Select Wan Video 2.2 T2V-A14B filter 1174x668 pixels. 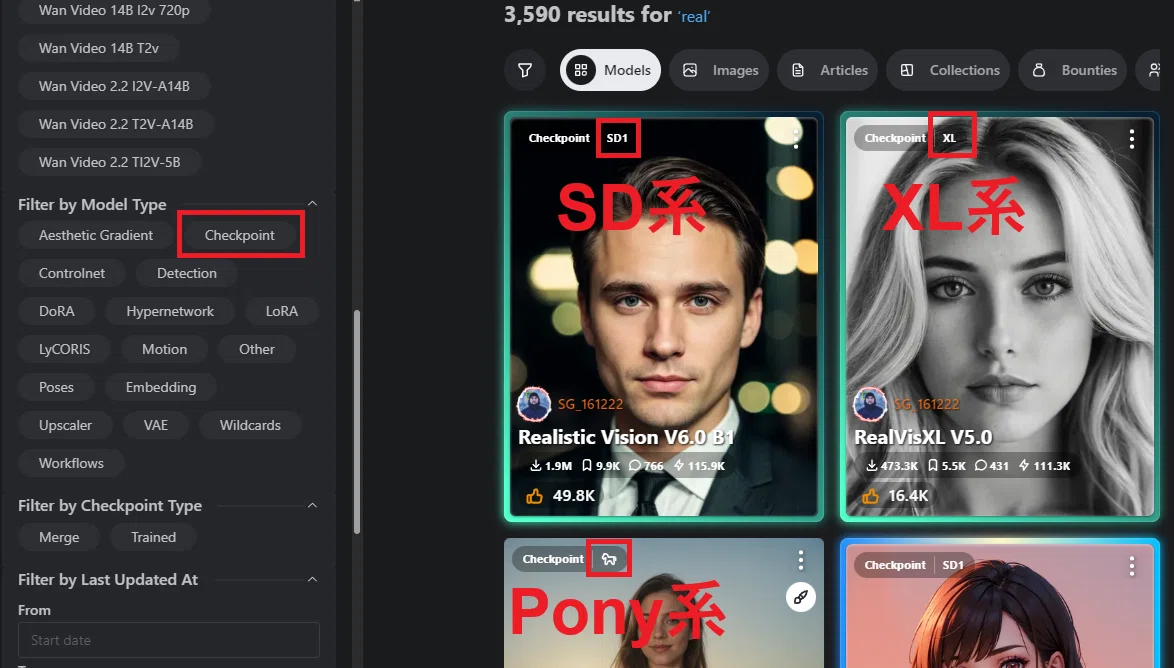pos(116,124)
